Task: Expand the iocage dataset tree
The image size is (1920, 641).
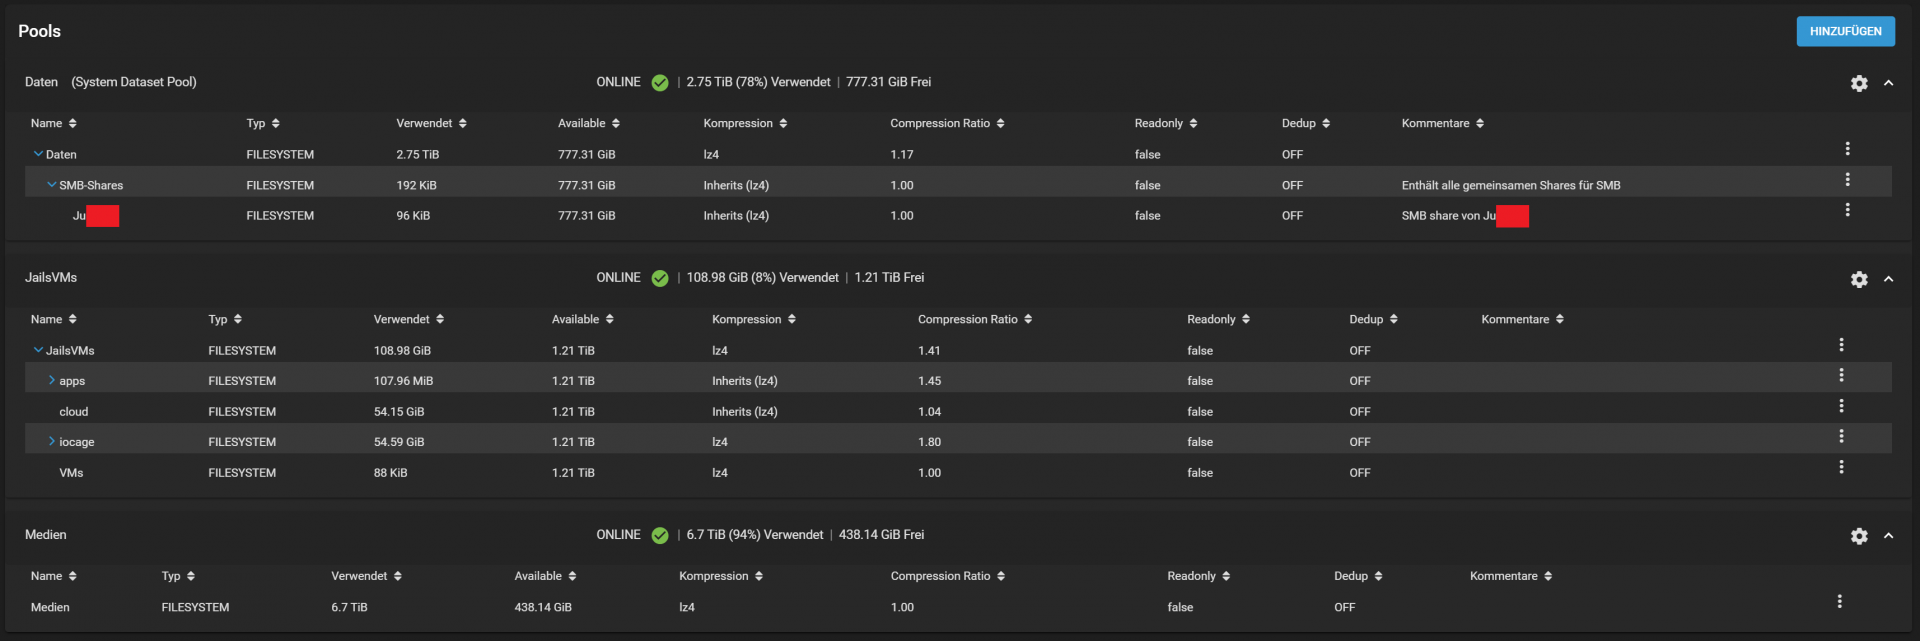Action: coord(52,441)
